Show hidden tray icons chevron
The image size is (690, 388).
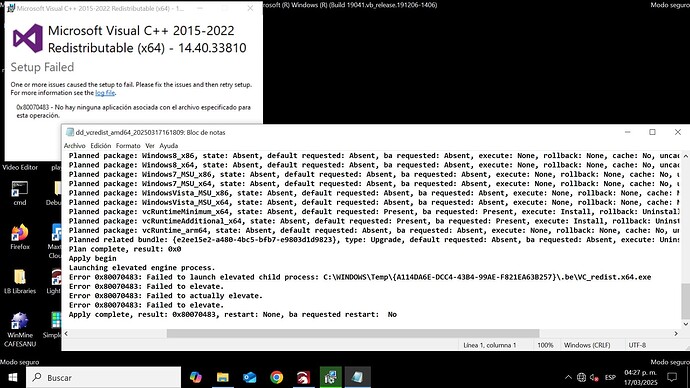tap(568, 377)
